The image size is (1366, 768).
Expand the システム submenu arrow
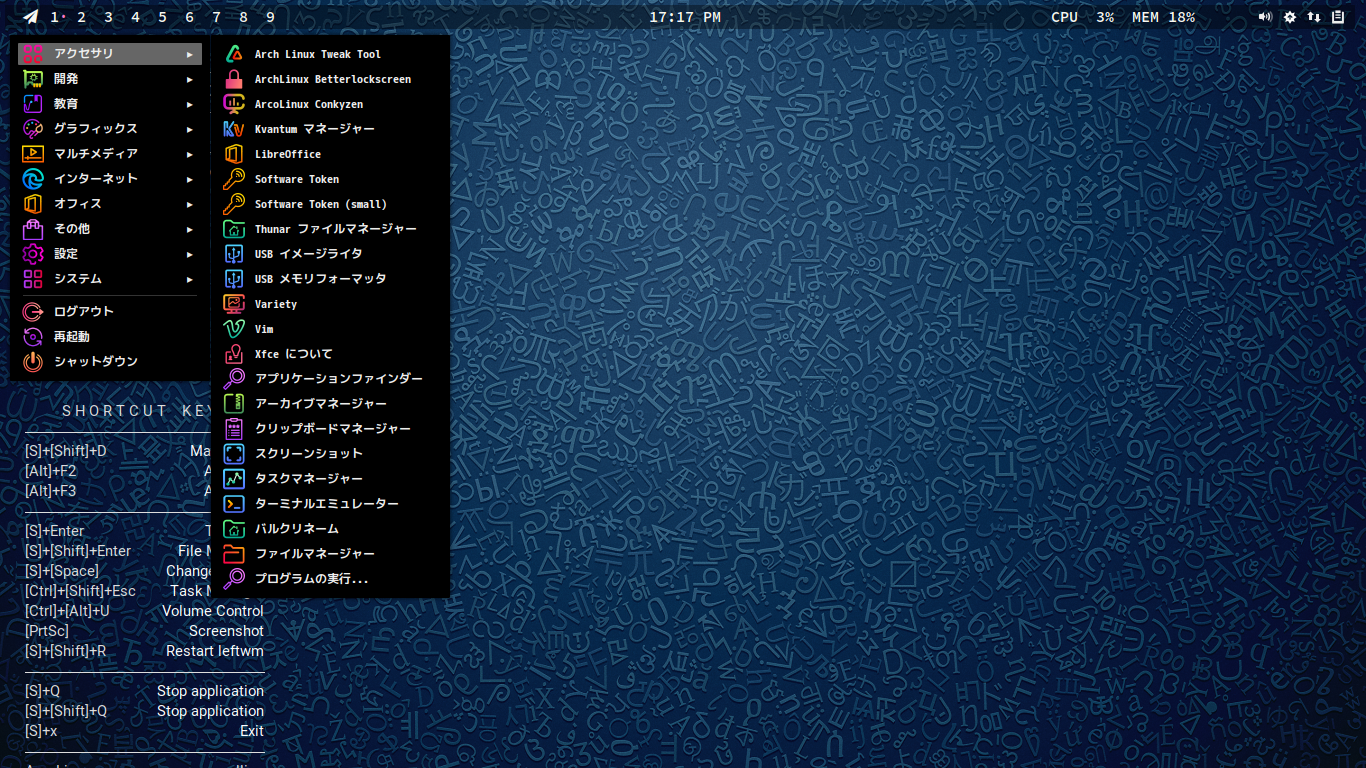click(190, 279)
